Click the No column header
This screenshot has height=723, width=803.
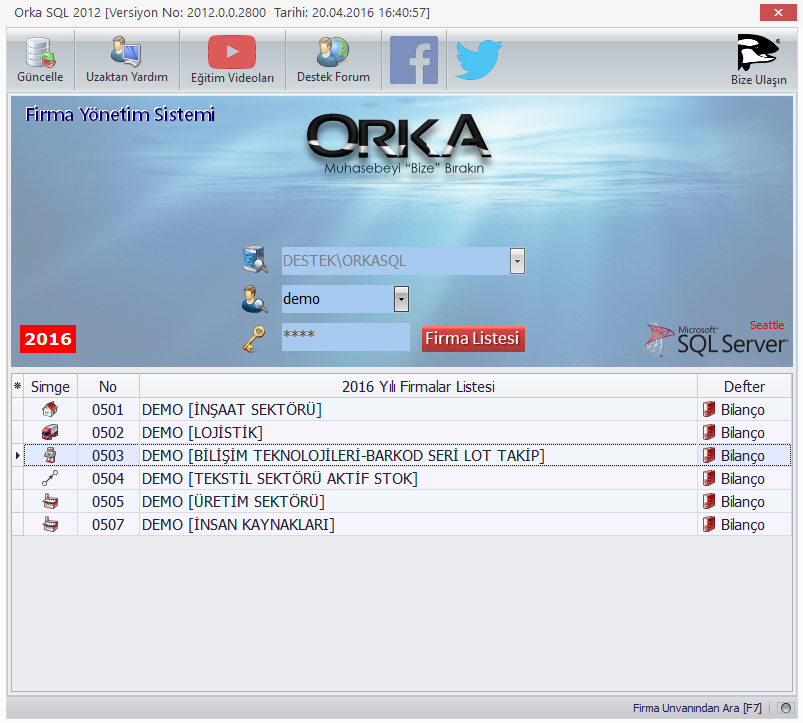pyautogui.click(x=108, y=386)
